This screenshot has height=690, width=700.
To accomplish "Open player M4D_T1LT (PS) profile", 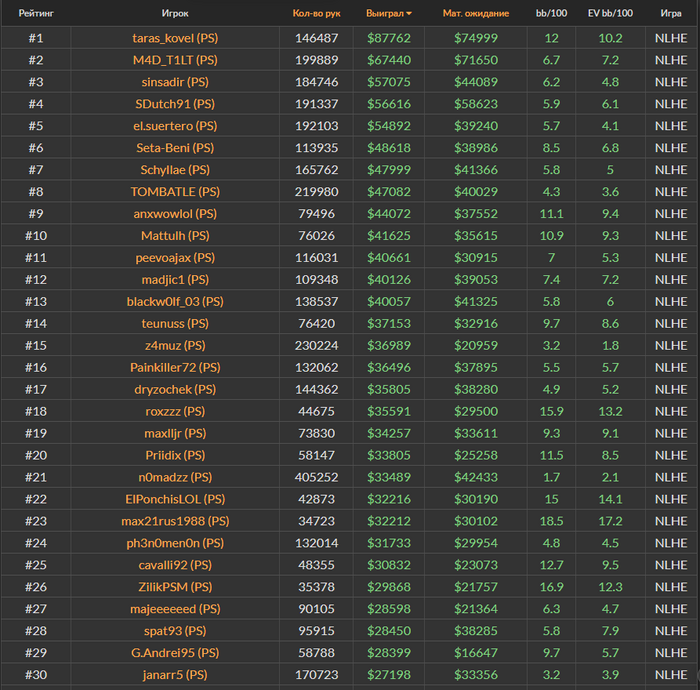I will coord(175,60).
